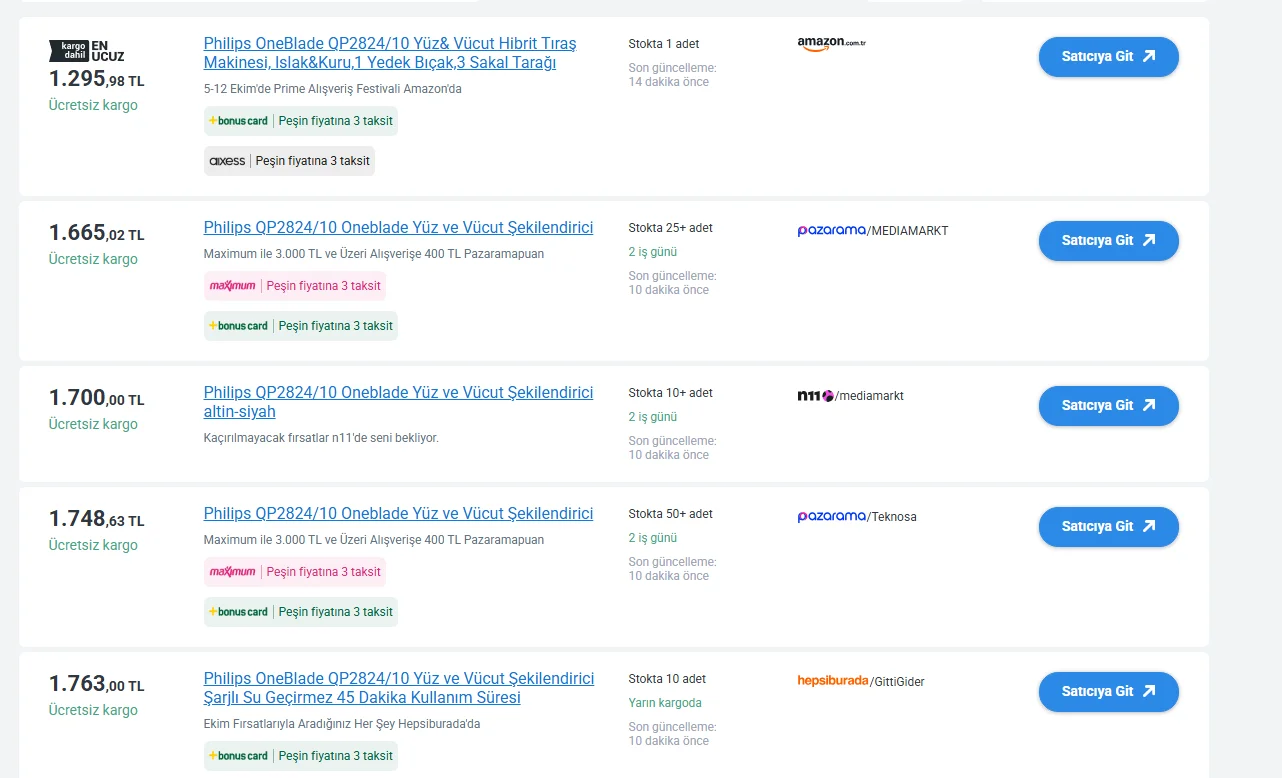
Task: Click the amazon.com.tr seller logo
Action: coord(831,44)
